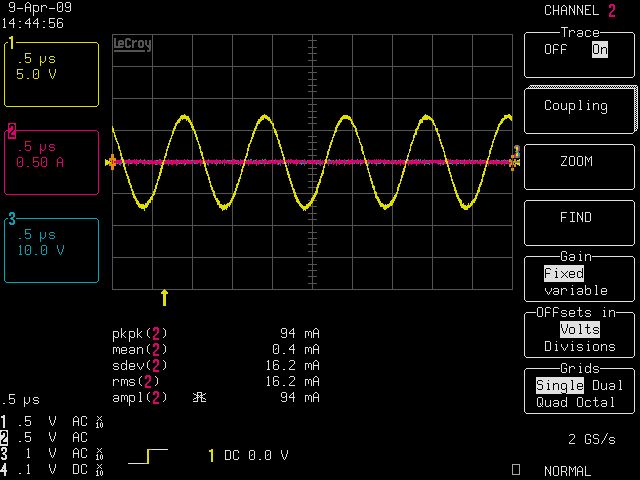Choose Quad grid layout
The width and height of the screenshot is (640, 480).
point(552,402)
